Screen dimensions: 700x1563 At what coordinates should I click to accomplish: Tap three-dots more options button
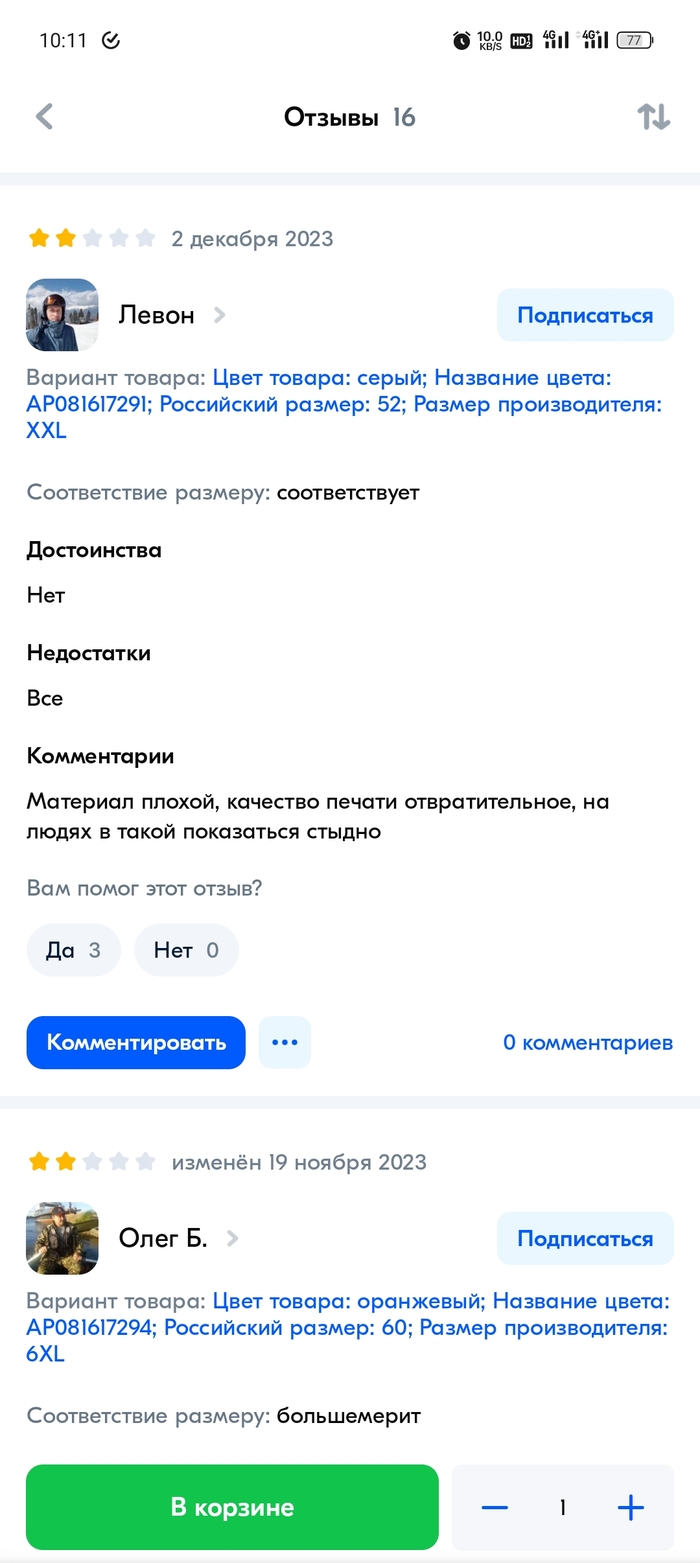[x=285, y=1042]
